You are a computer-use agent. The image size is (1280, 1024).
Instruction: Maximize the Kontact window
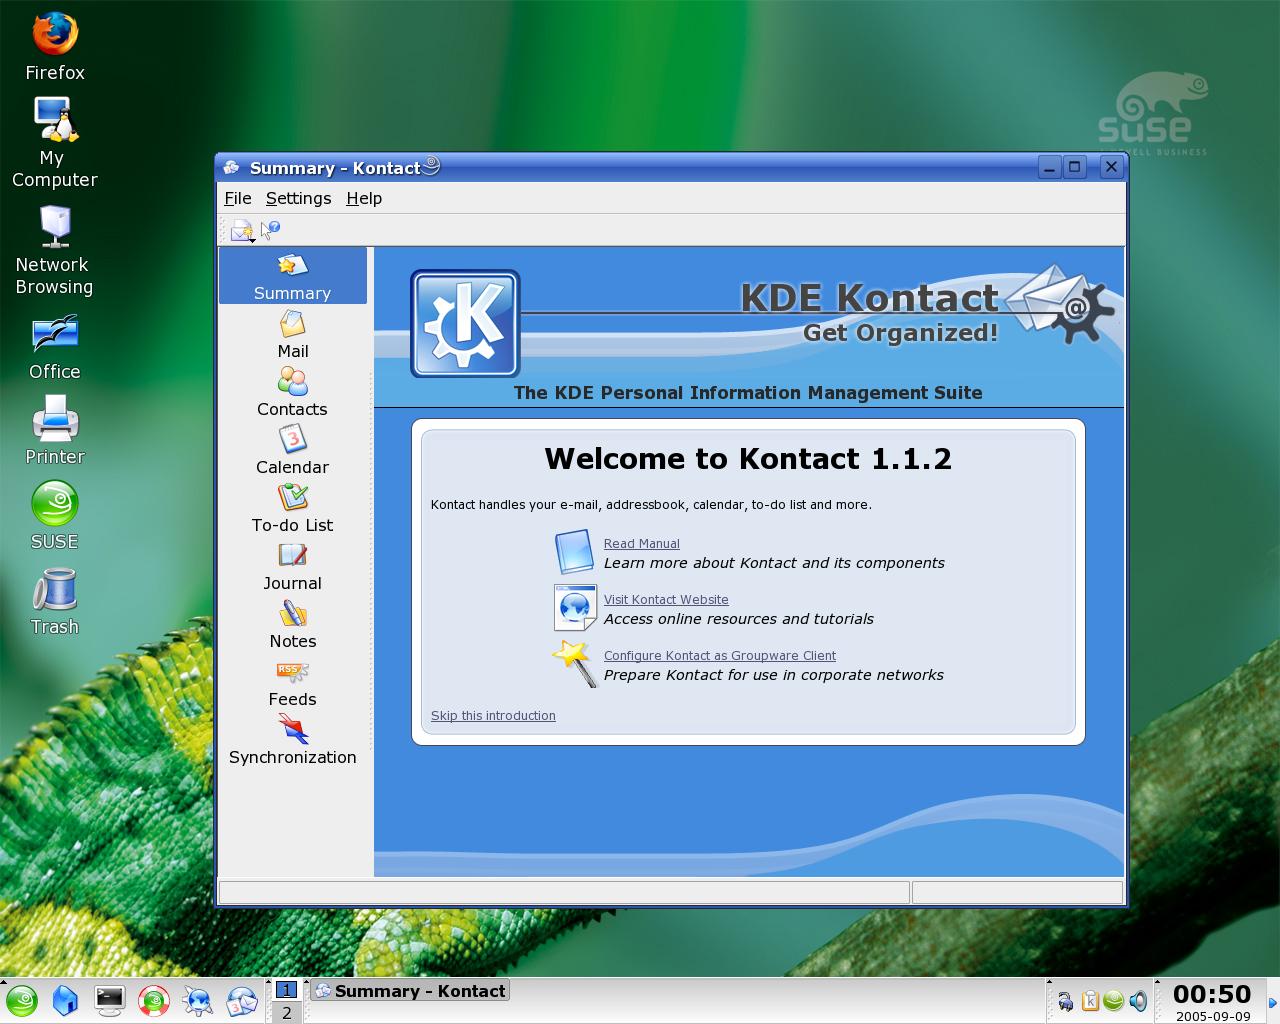click(1075, 167)
